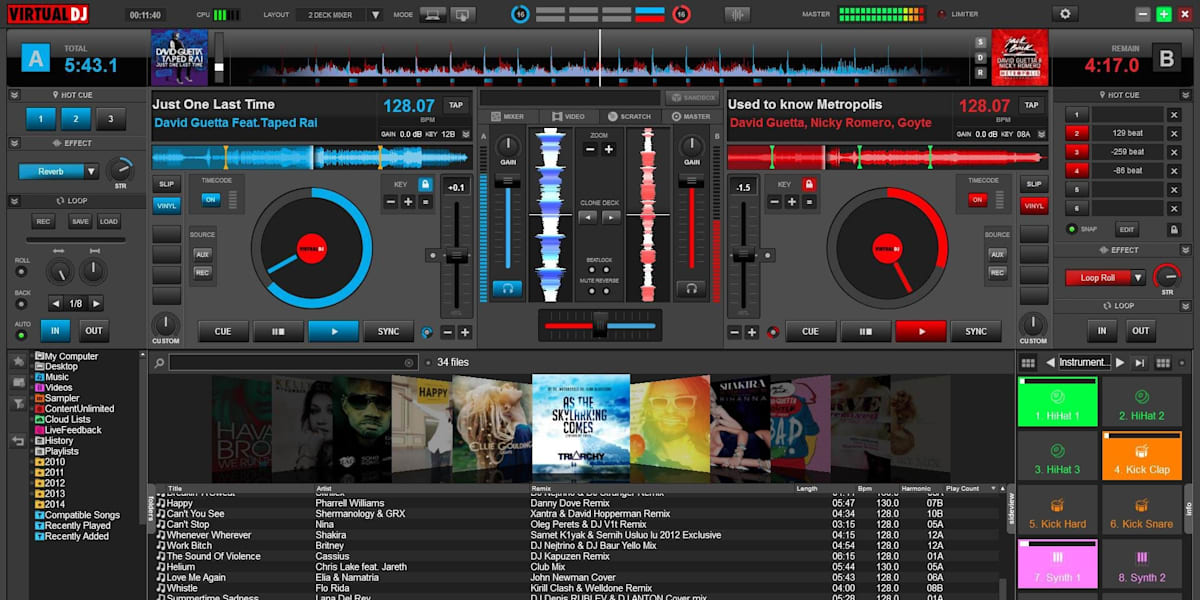Viewport: 1200px width, 600px height.
Task: Click the key lock icon on deck A
Action: 425,184
